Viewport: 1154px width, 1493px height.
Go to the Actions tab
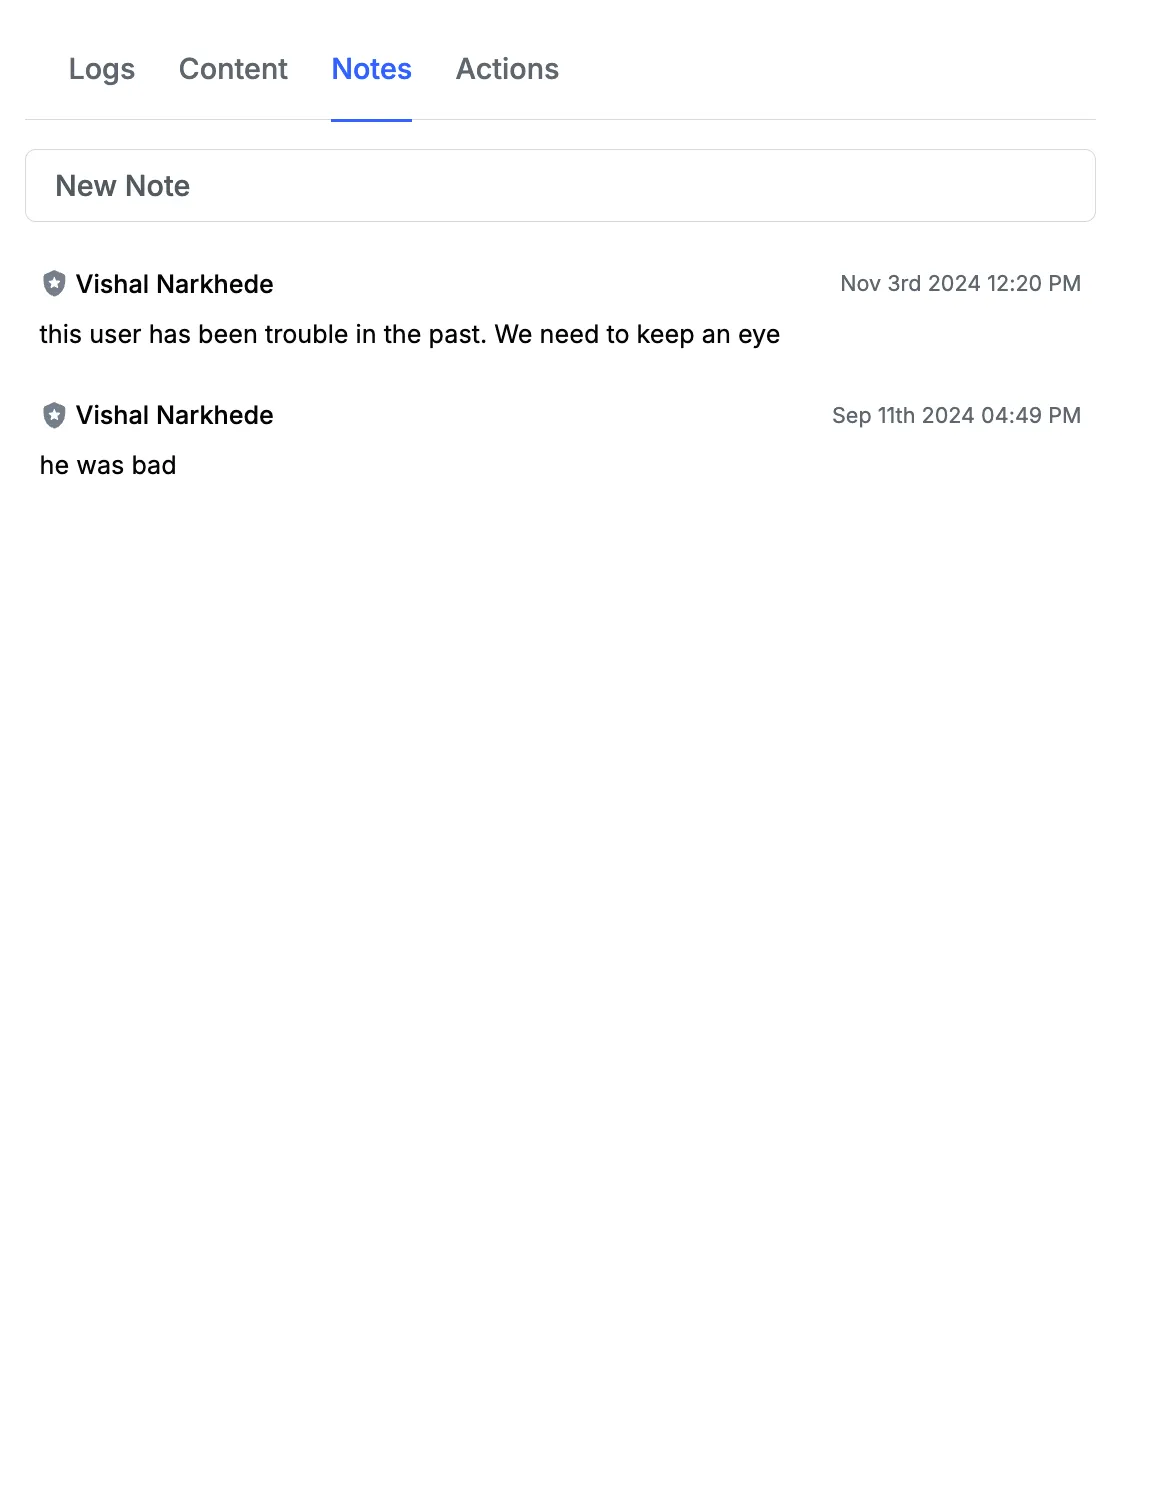coord(507,69)
